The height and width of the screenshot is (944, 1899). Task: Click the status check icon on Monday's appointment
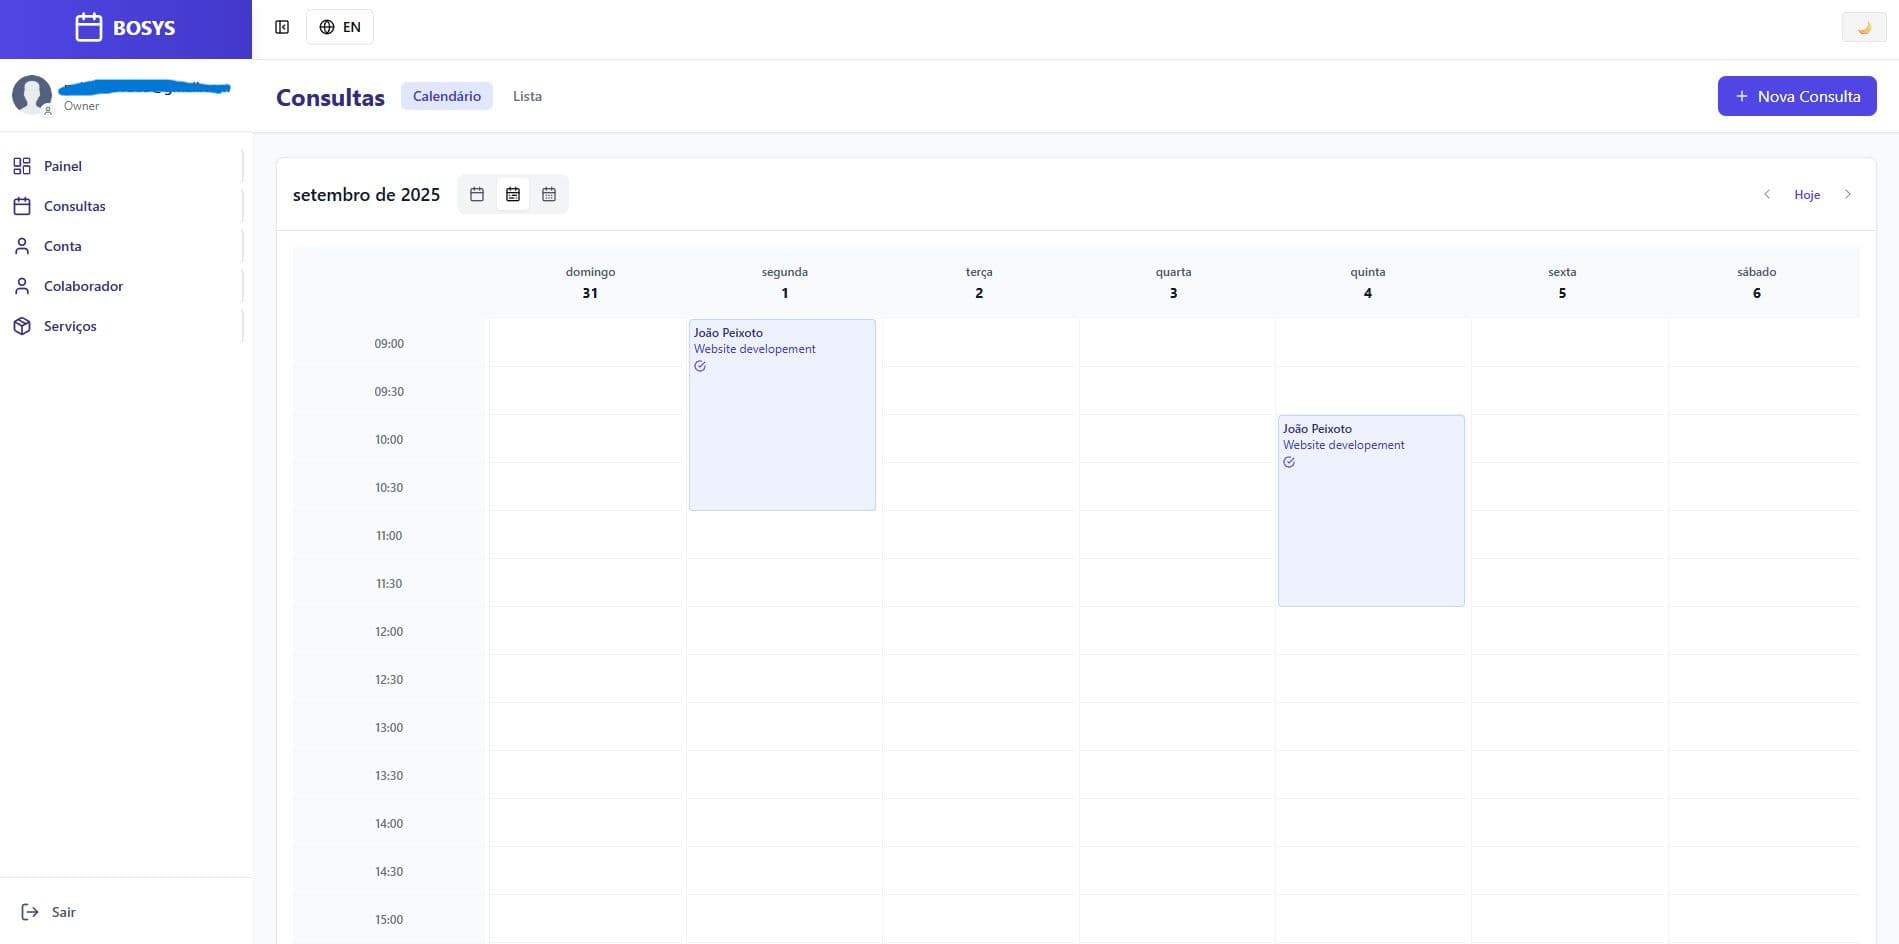coord(700,366)
